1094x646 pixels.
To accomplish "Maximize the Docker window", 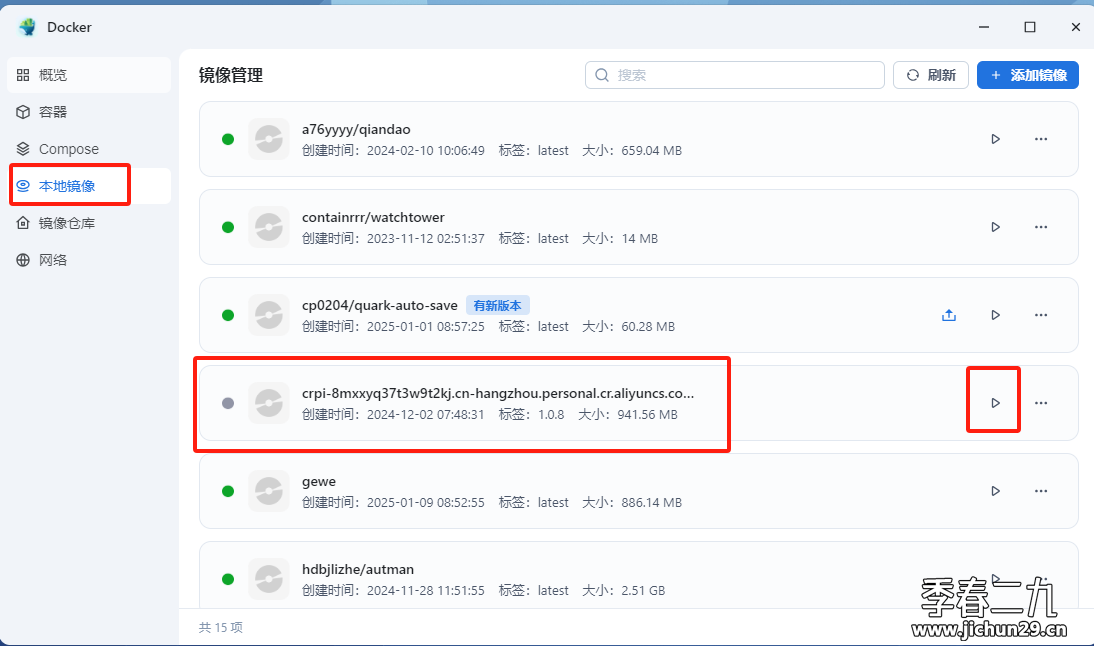I will [x=1030, y=27].
